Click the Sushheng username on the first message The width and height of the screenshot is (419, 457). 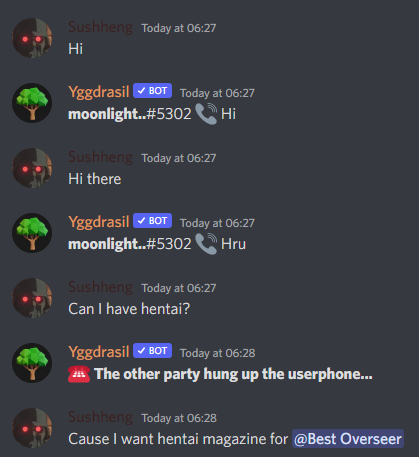tap(100, 27)
